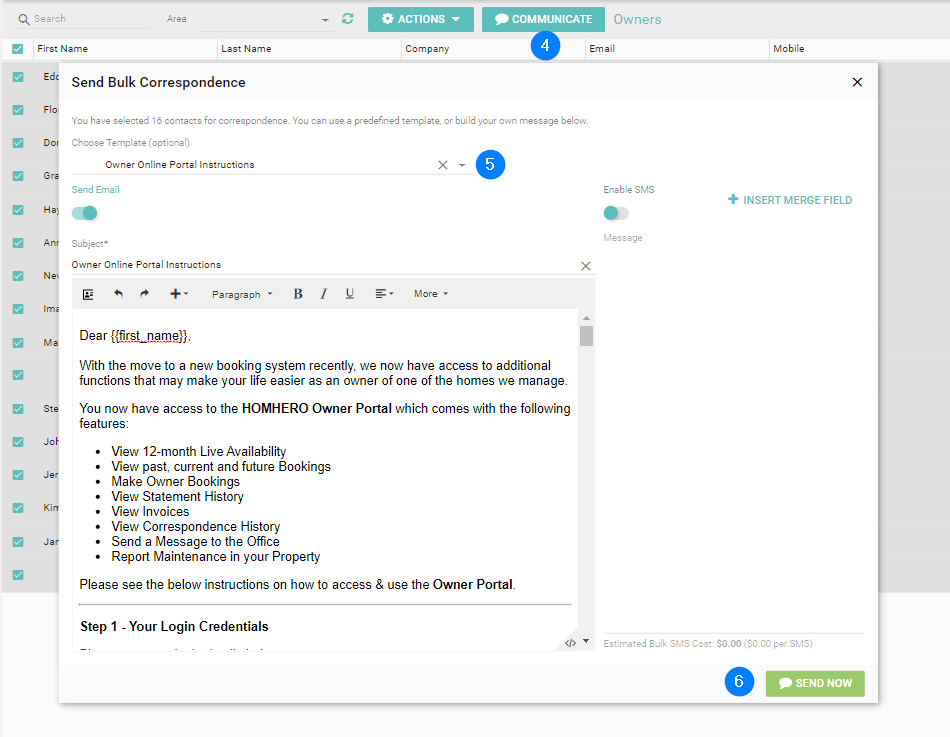Click the undo arrow in editor toolbar
The height and width of the screenshot is (737, 950).
(118, 294)
